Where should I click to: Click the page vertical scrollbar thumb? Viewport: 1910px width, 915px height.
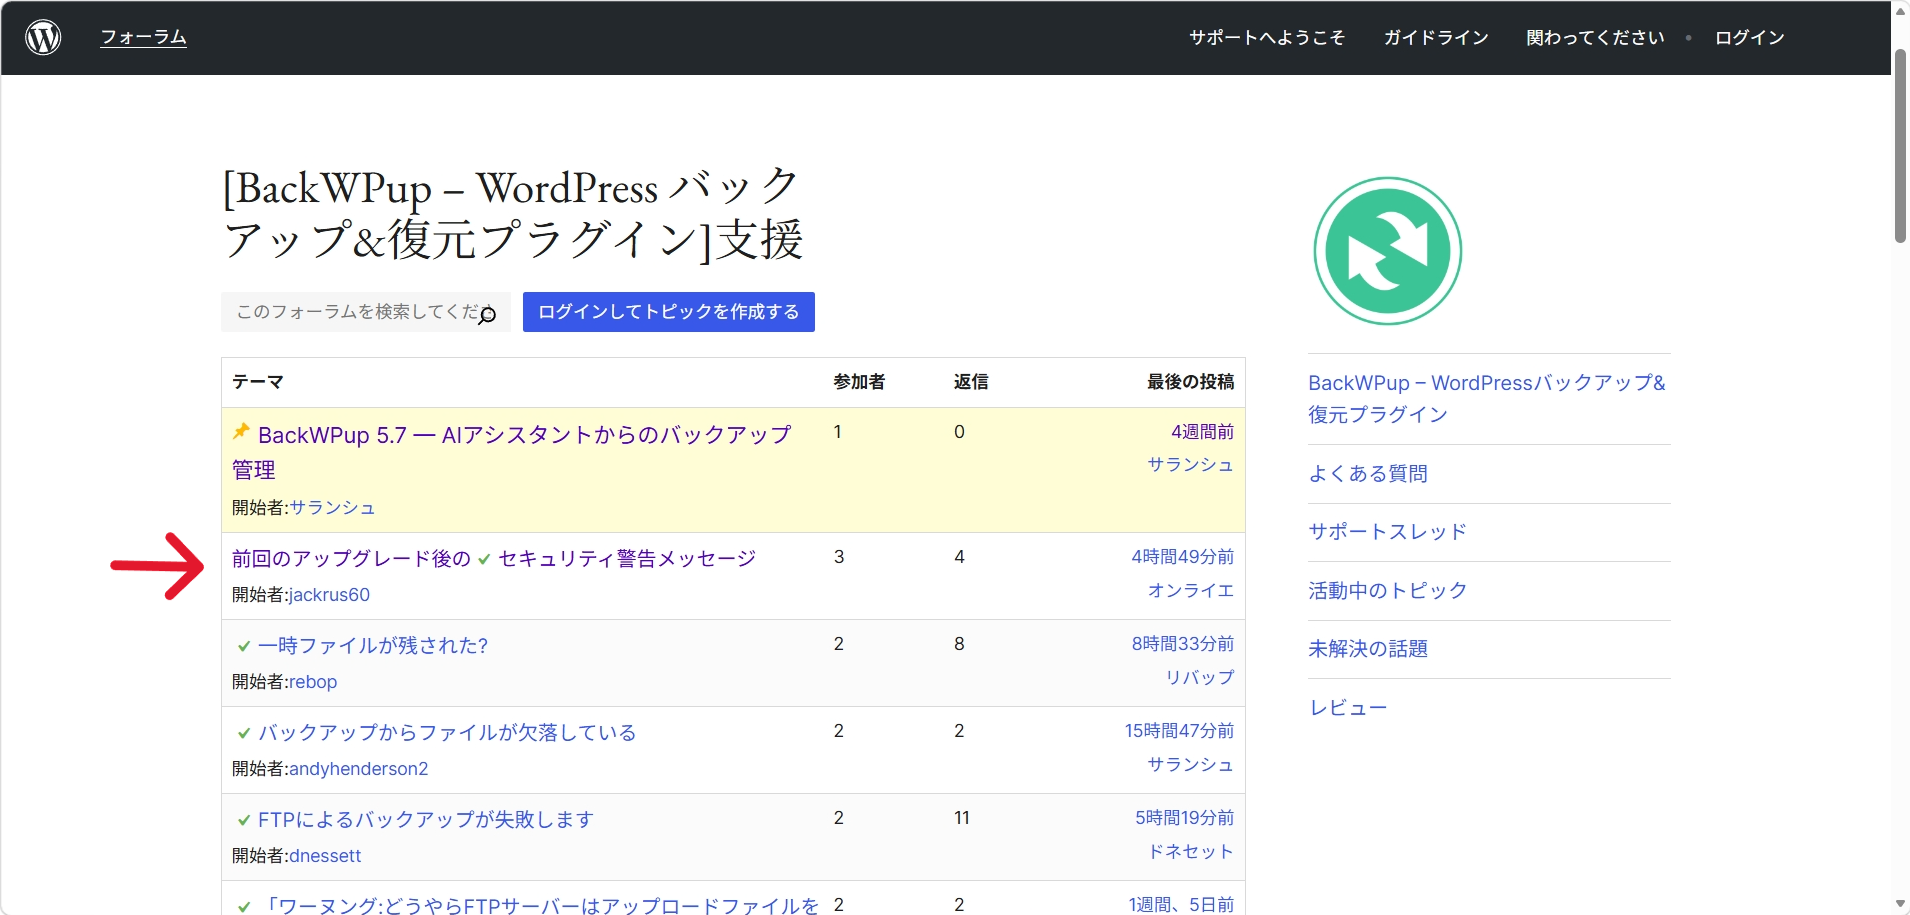click(1900, 145)
